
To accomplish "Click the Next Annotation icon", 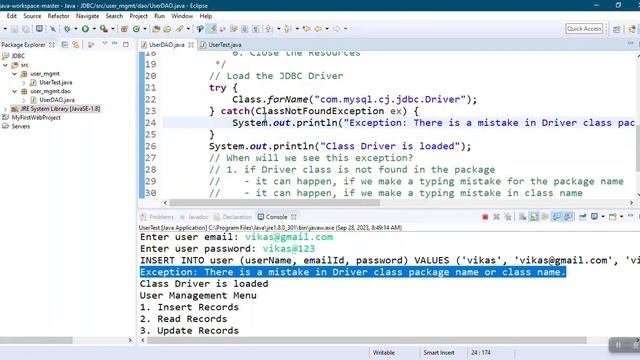I will click(x=269, y=29).
